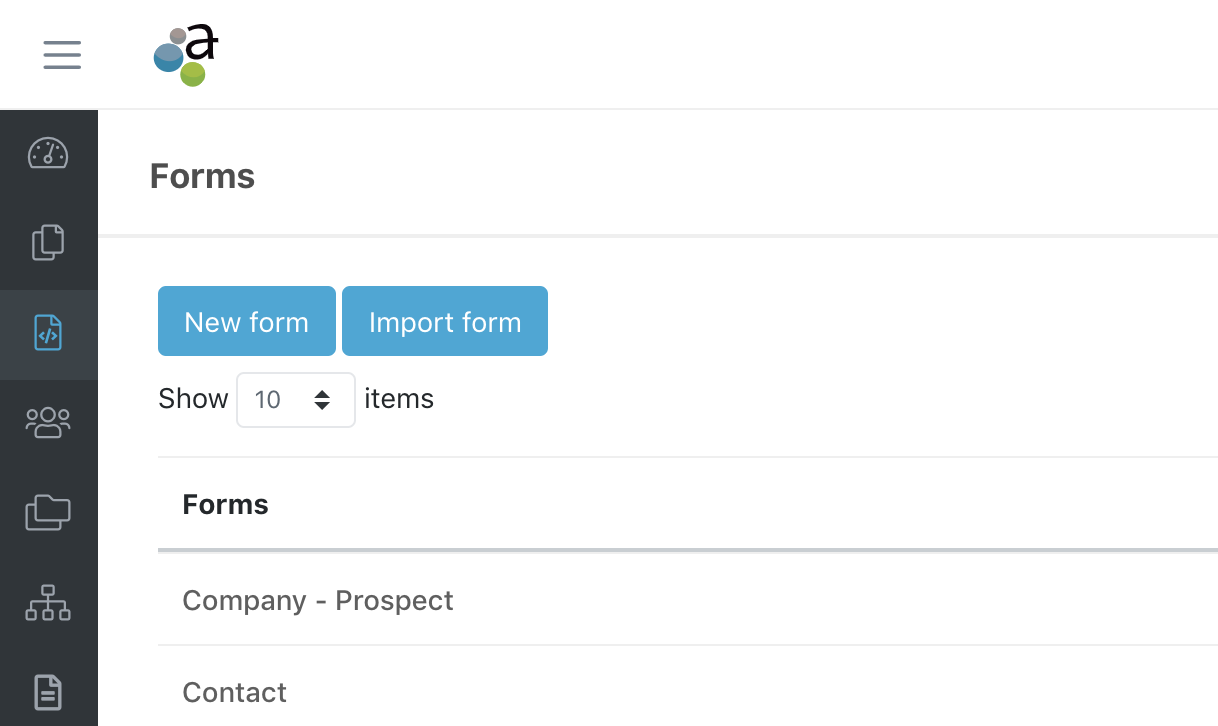
Task: Click the Import form button
Action: [445, 321]
